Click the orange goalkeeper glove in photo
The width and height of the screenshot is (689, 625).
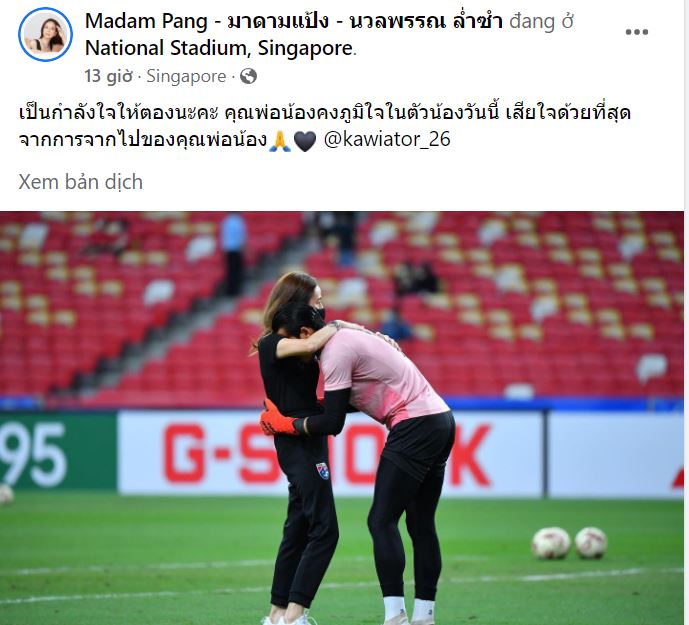277,419
